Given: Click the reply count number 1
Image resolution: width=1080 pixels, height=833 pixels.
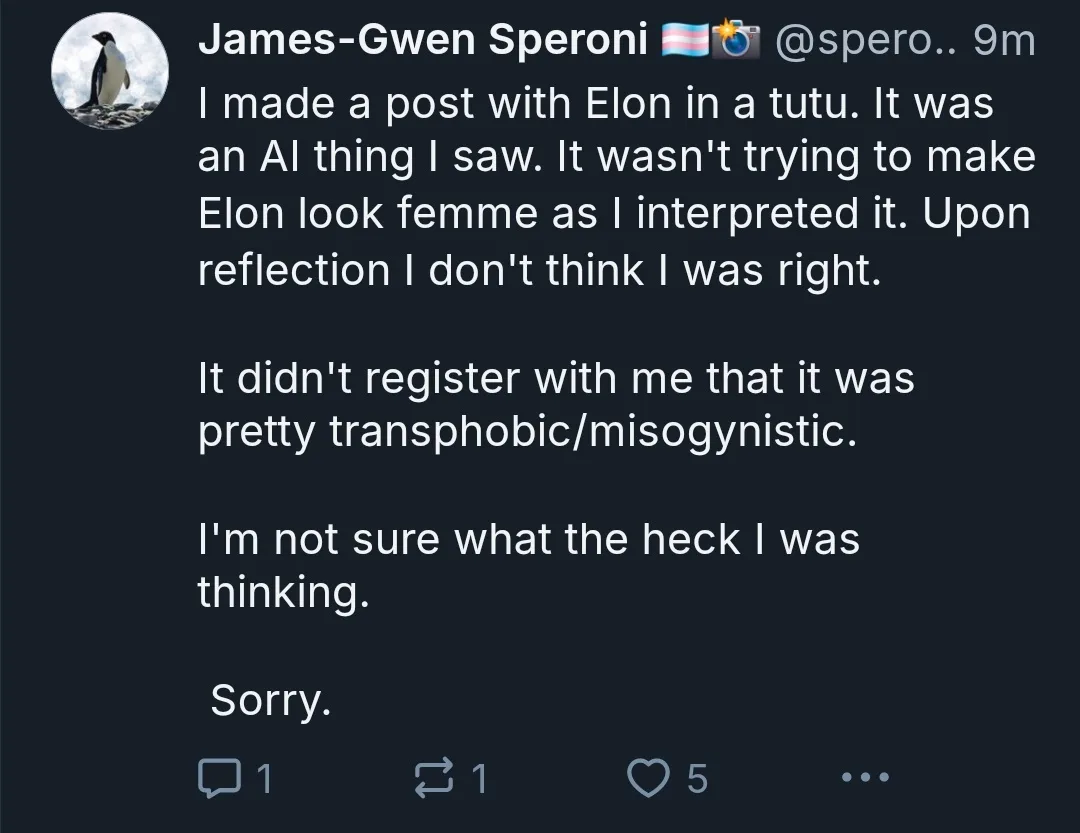Looking at the screenshot, I should point(264,779).
